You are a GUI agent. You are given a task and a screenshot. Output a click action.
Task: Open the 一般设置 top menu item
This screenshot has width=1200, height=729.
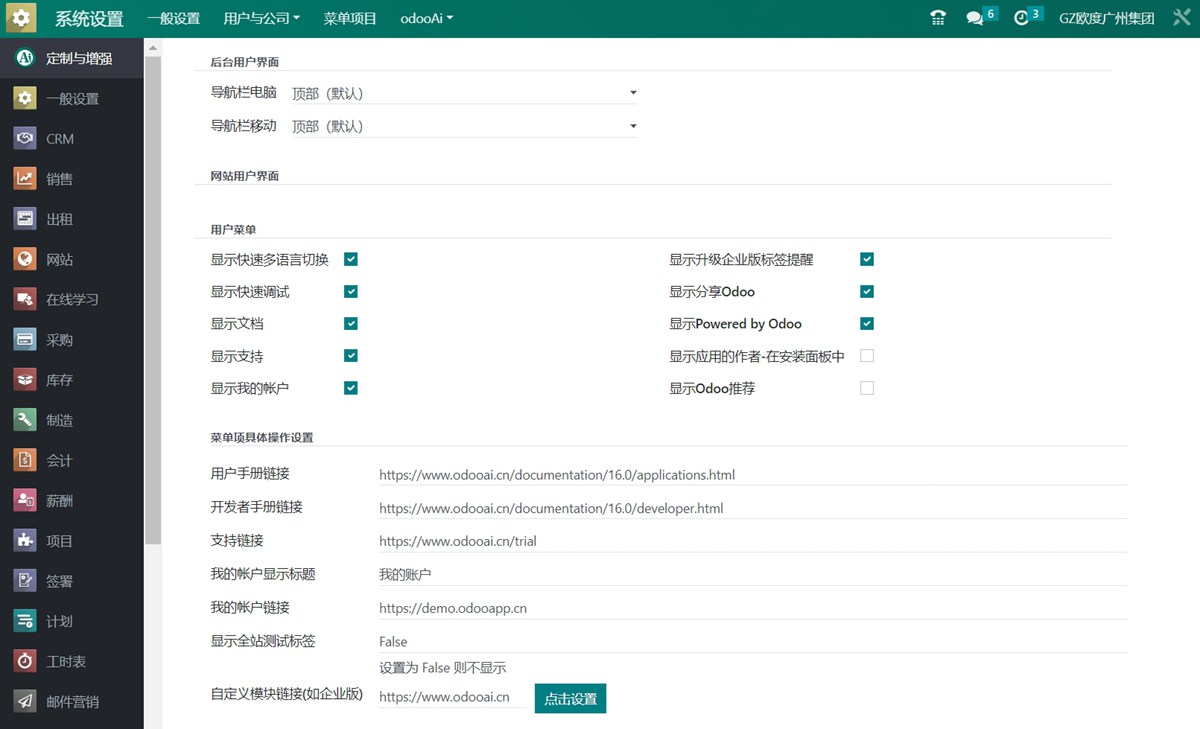[173, 18]
